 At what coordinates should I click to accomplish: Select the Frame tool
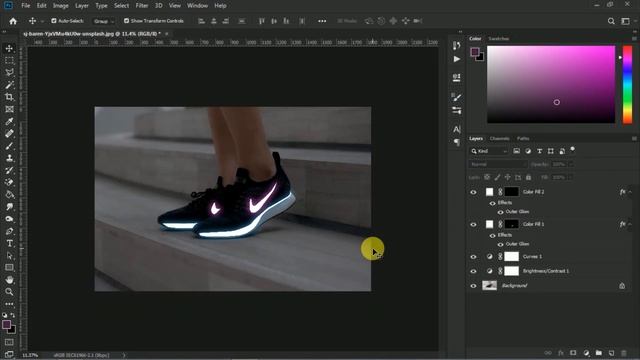point(9,109)
